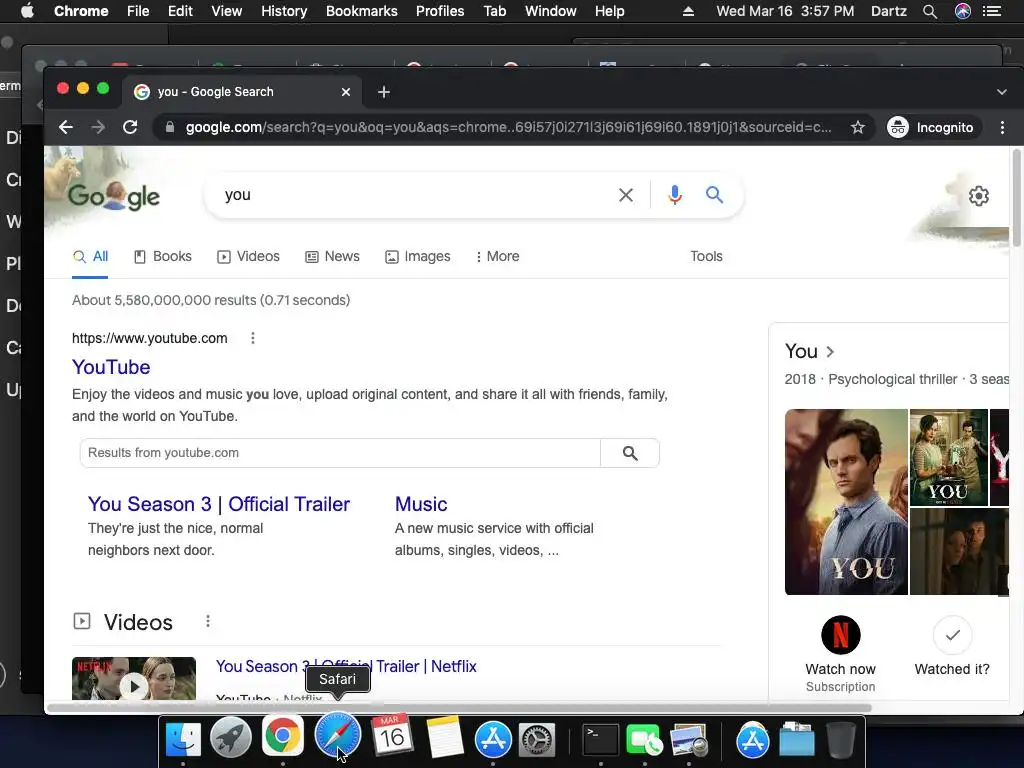Screen dimensions: 1024x768
Task: Play the Netflix trailer video thumbnail
Action: tap(134, 679)
